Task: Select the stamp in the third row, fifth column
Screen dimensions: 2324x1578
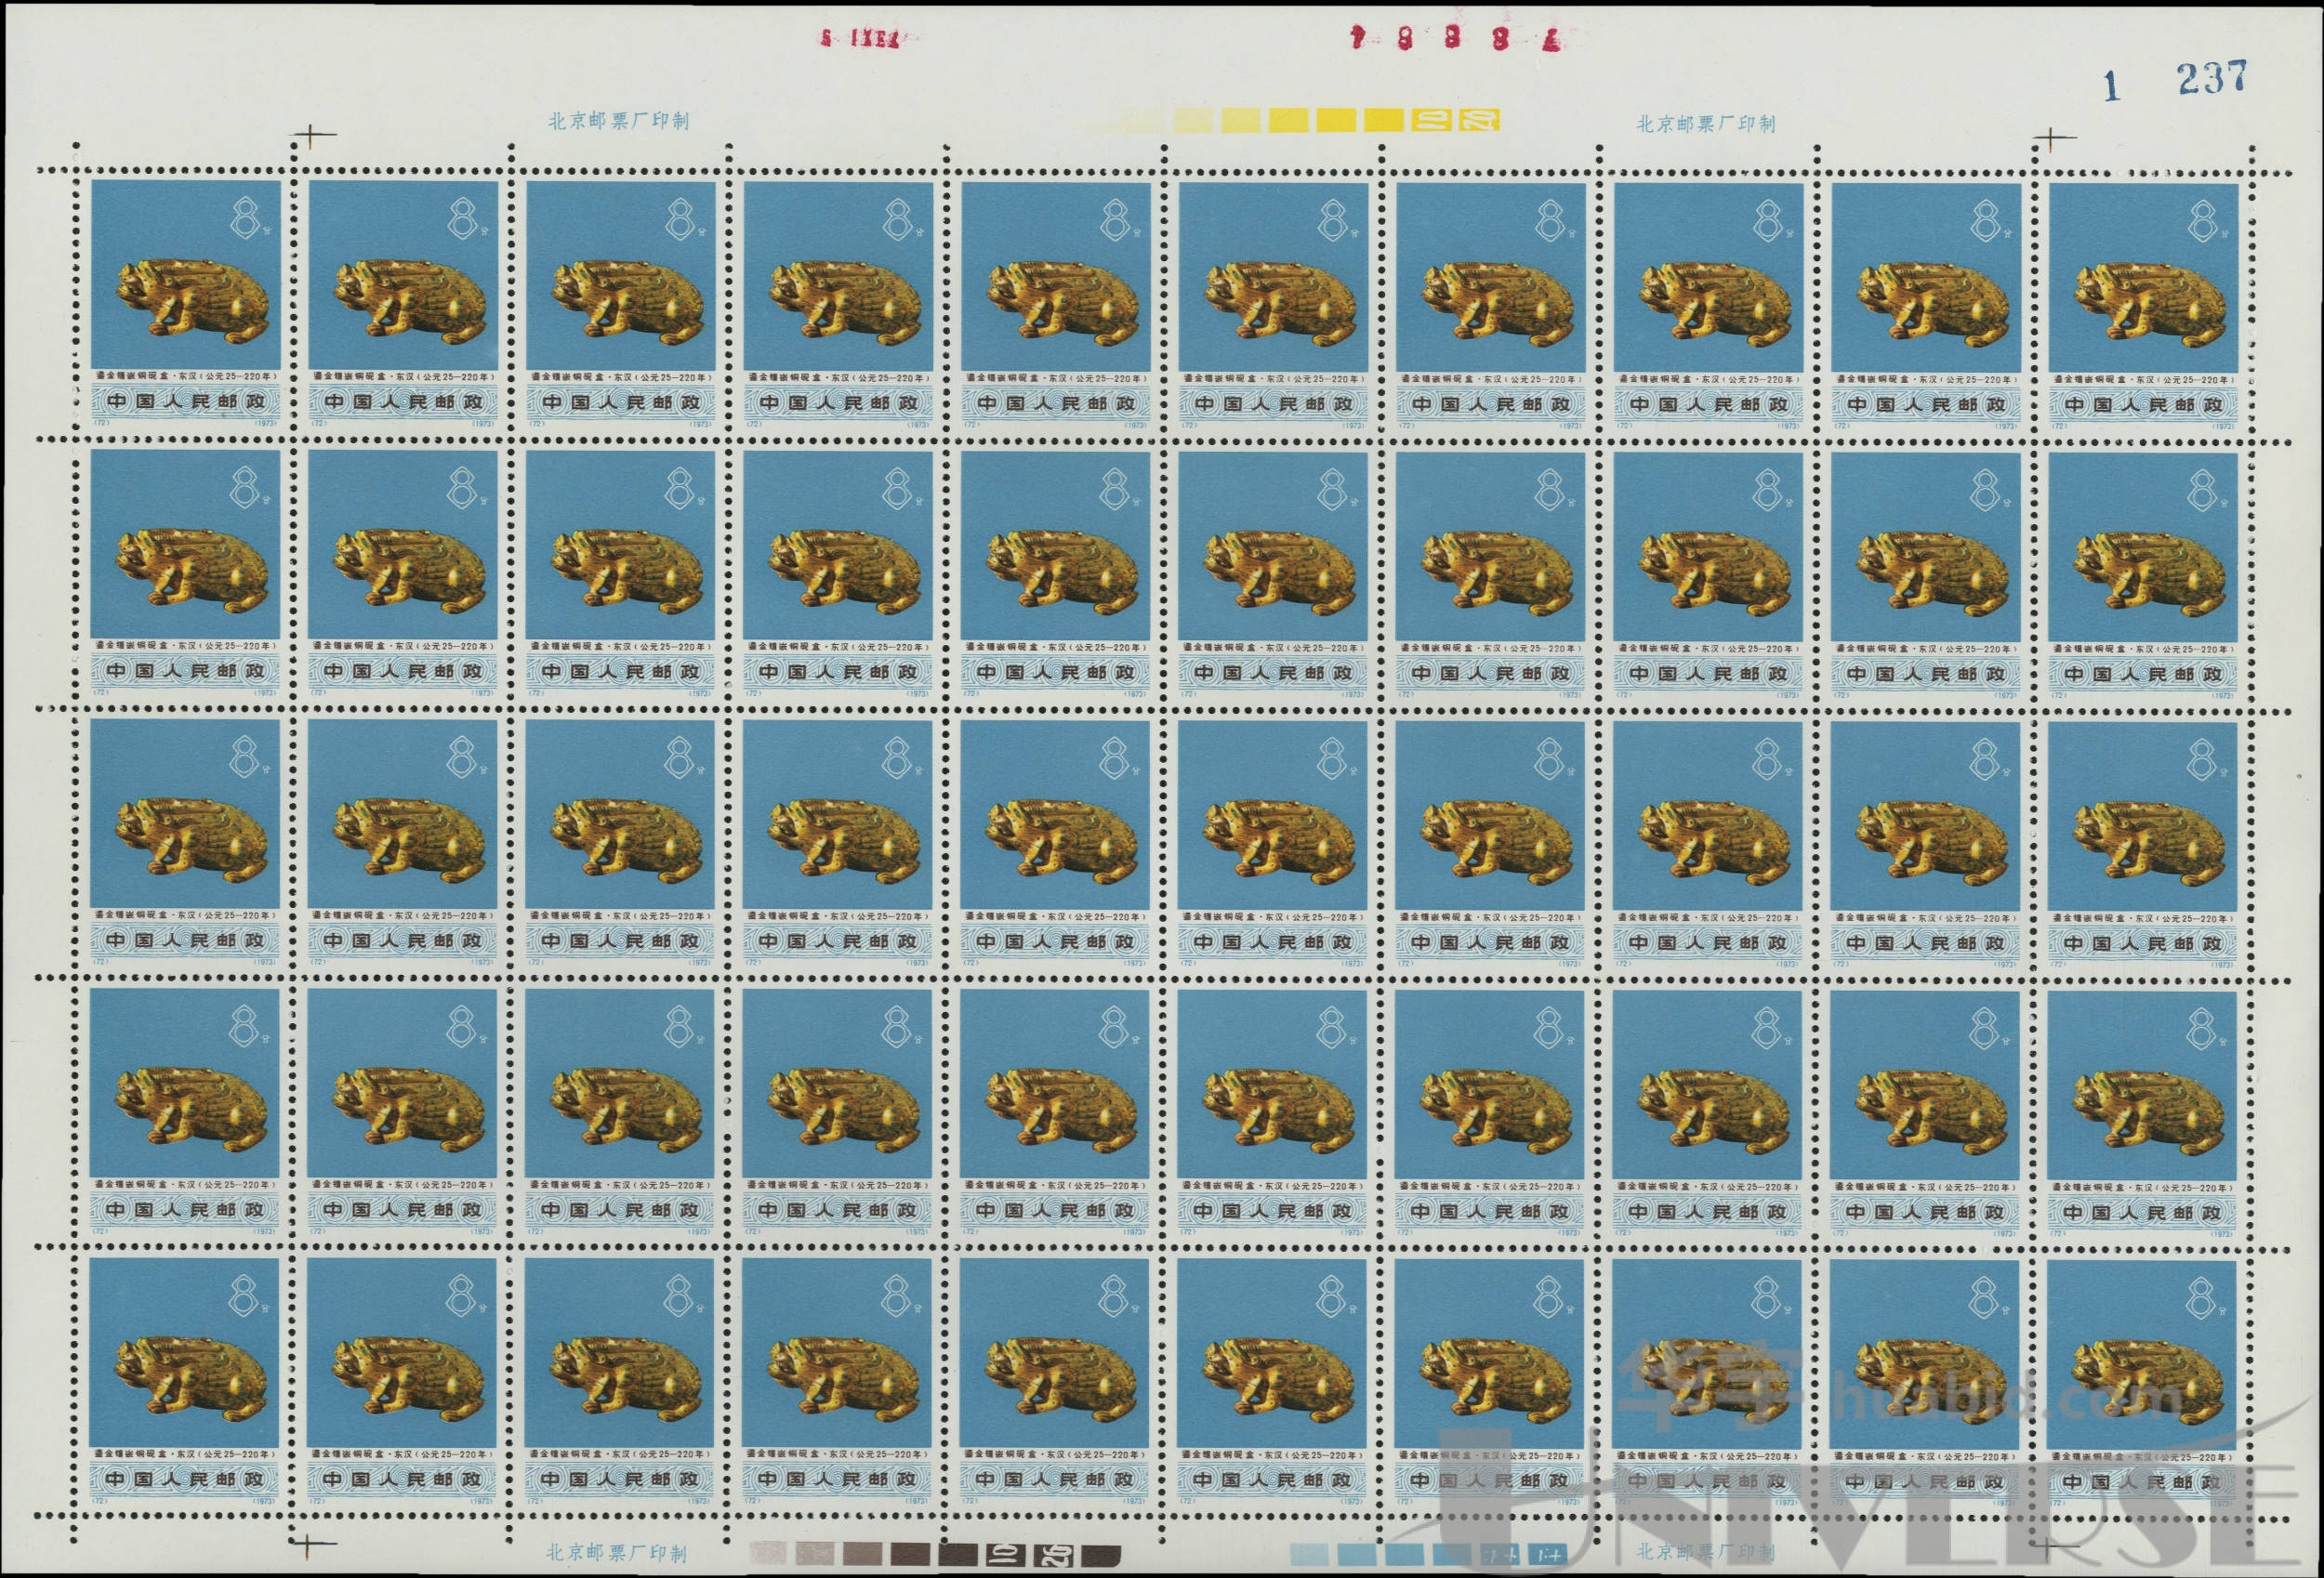Action: [1054, 843]
